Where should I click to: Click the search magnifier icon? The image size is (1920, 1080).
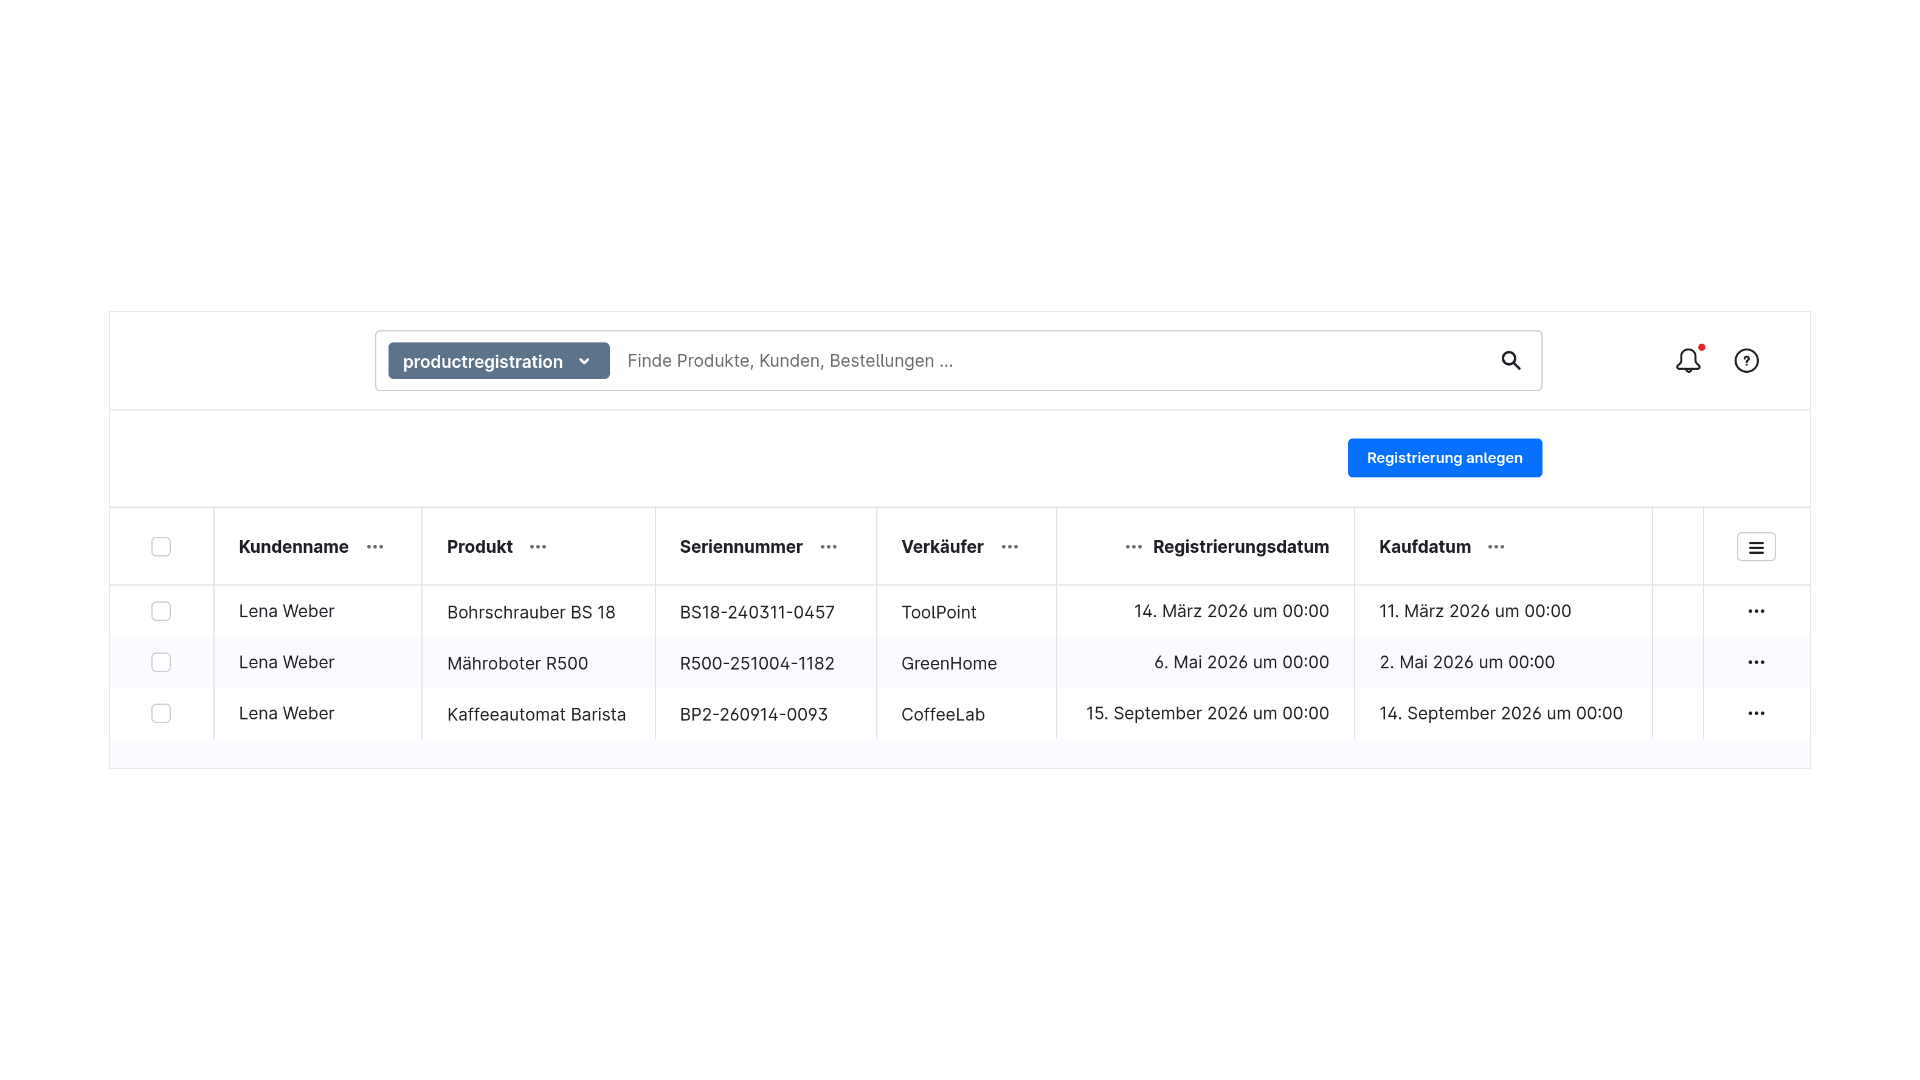coord(1511,361)
